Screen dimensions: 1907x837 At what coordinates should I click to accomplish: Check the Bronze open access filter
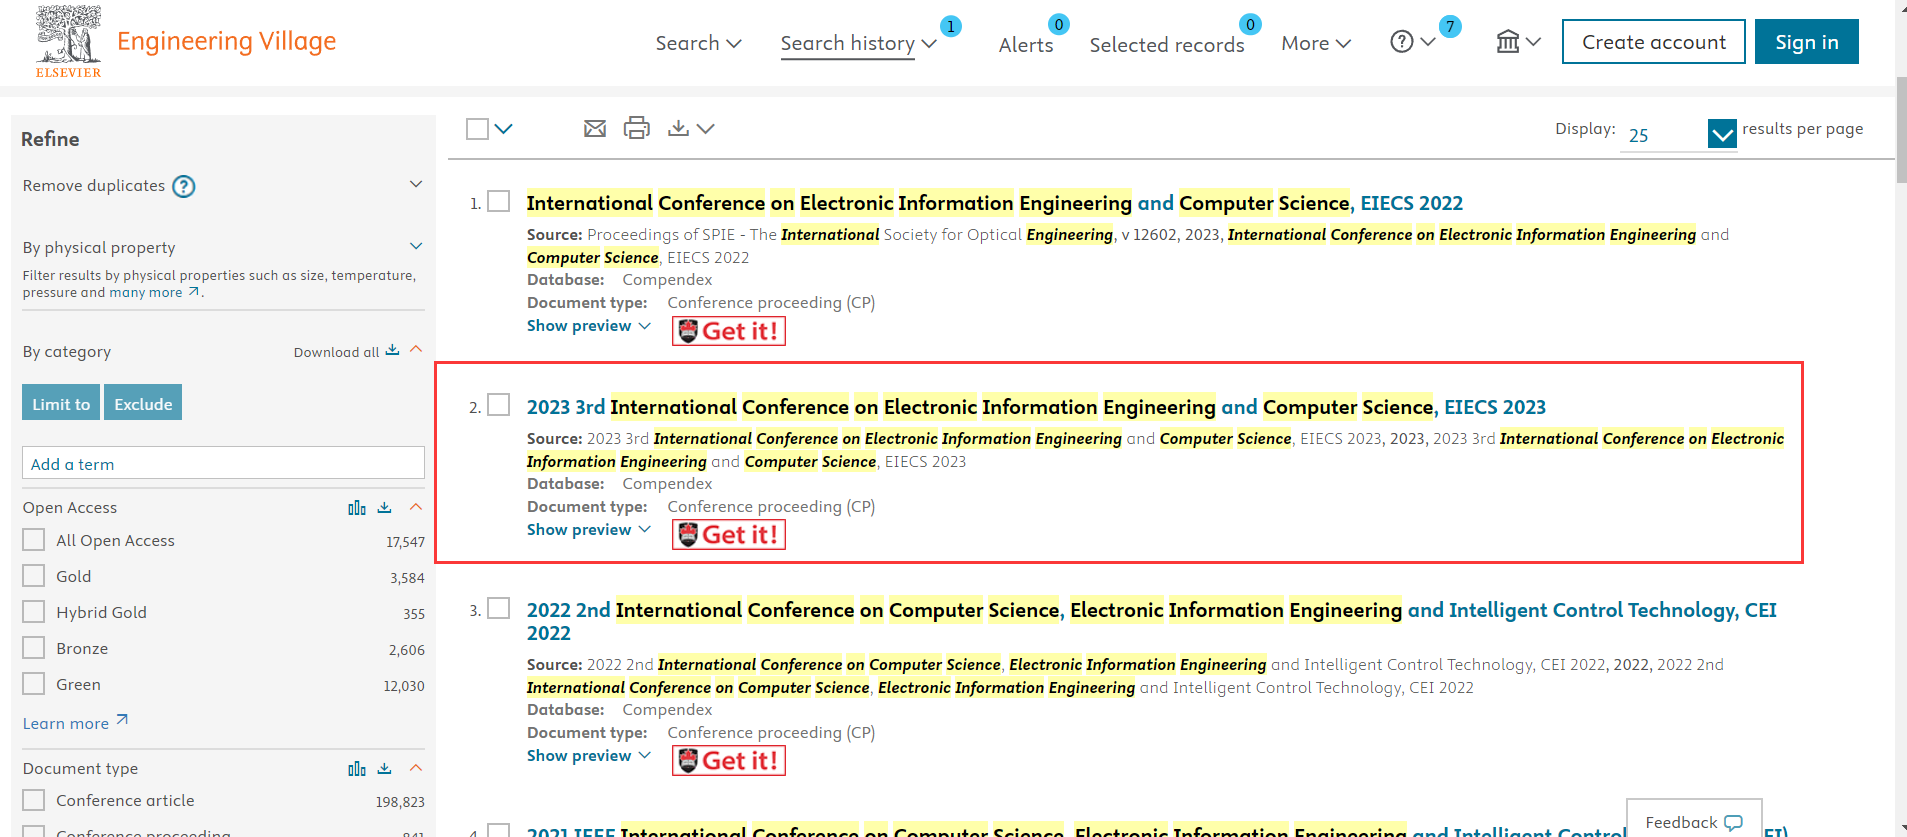point(34,648)
